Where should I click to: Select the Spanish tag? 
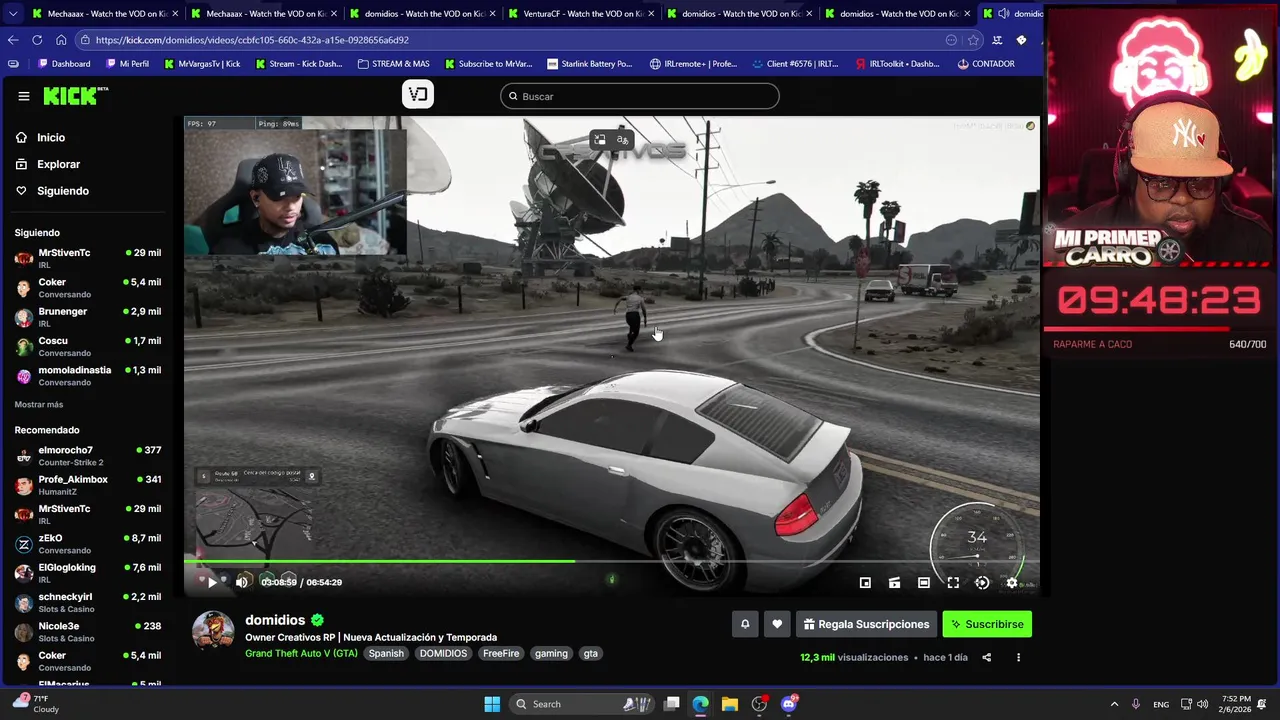[386, 653]
